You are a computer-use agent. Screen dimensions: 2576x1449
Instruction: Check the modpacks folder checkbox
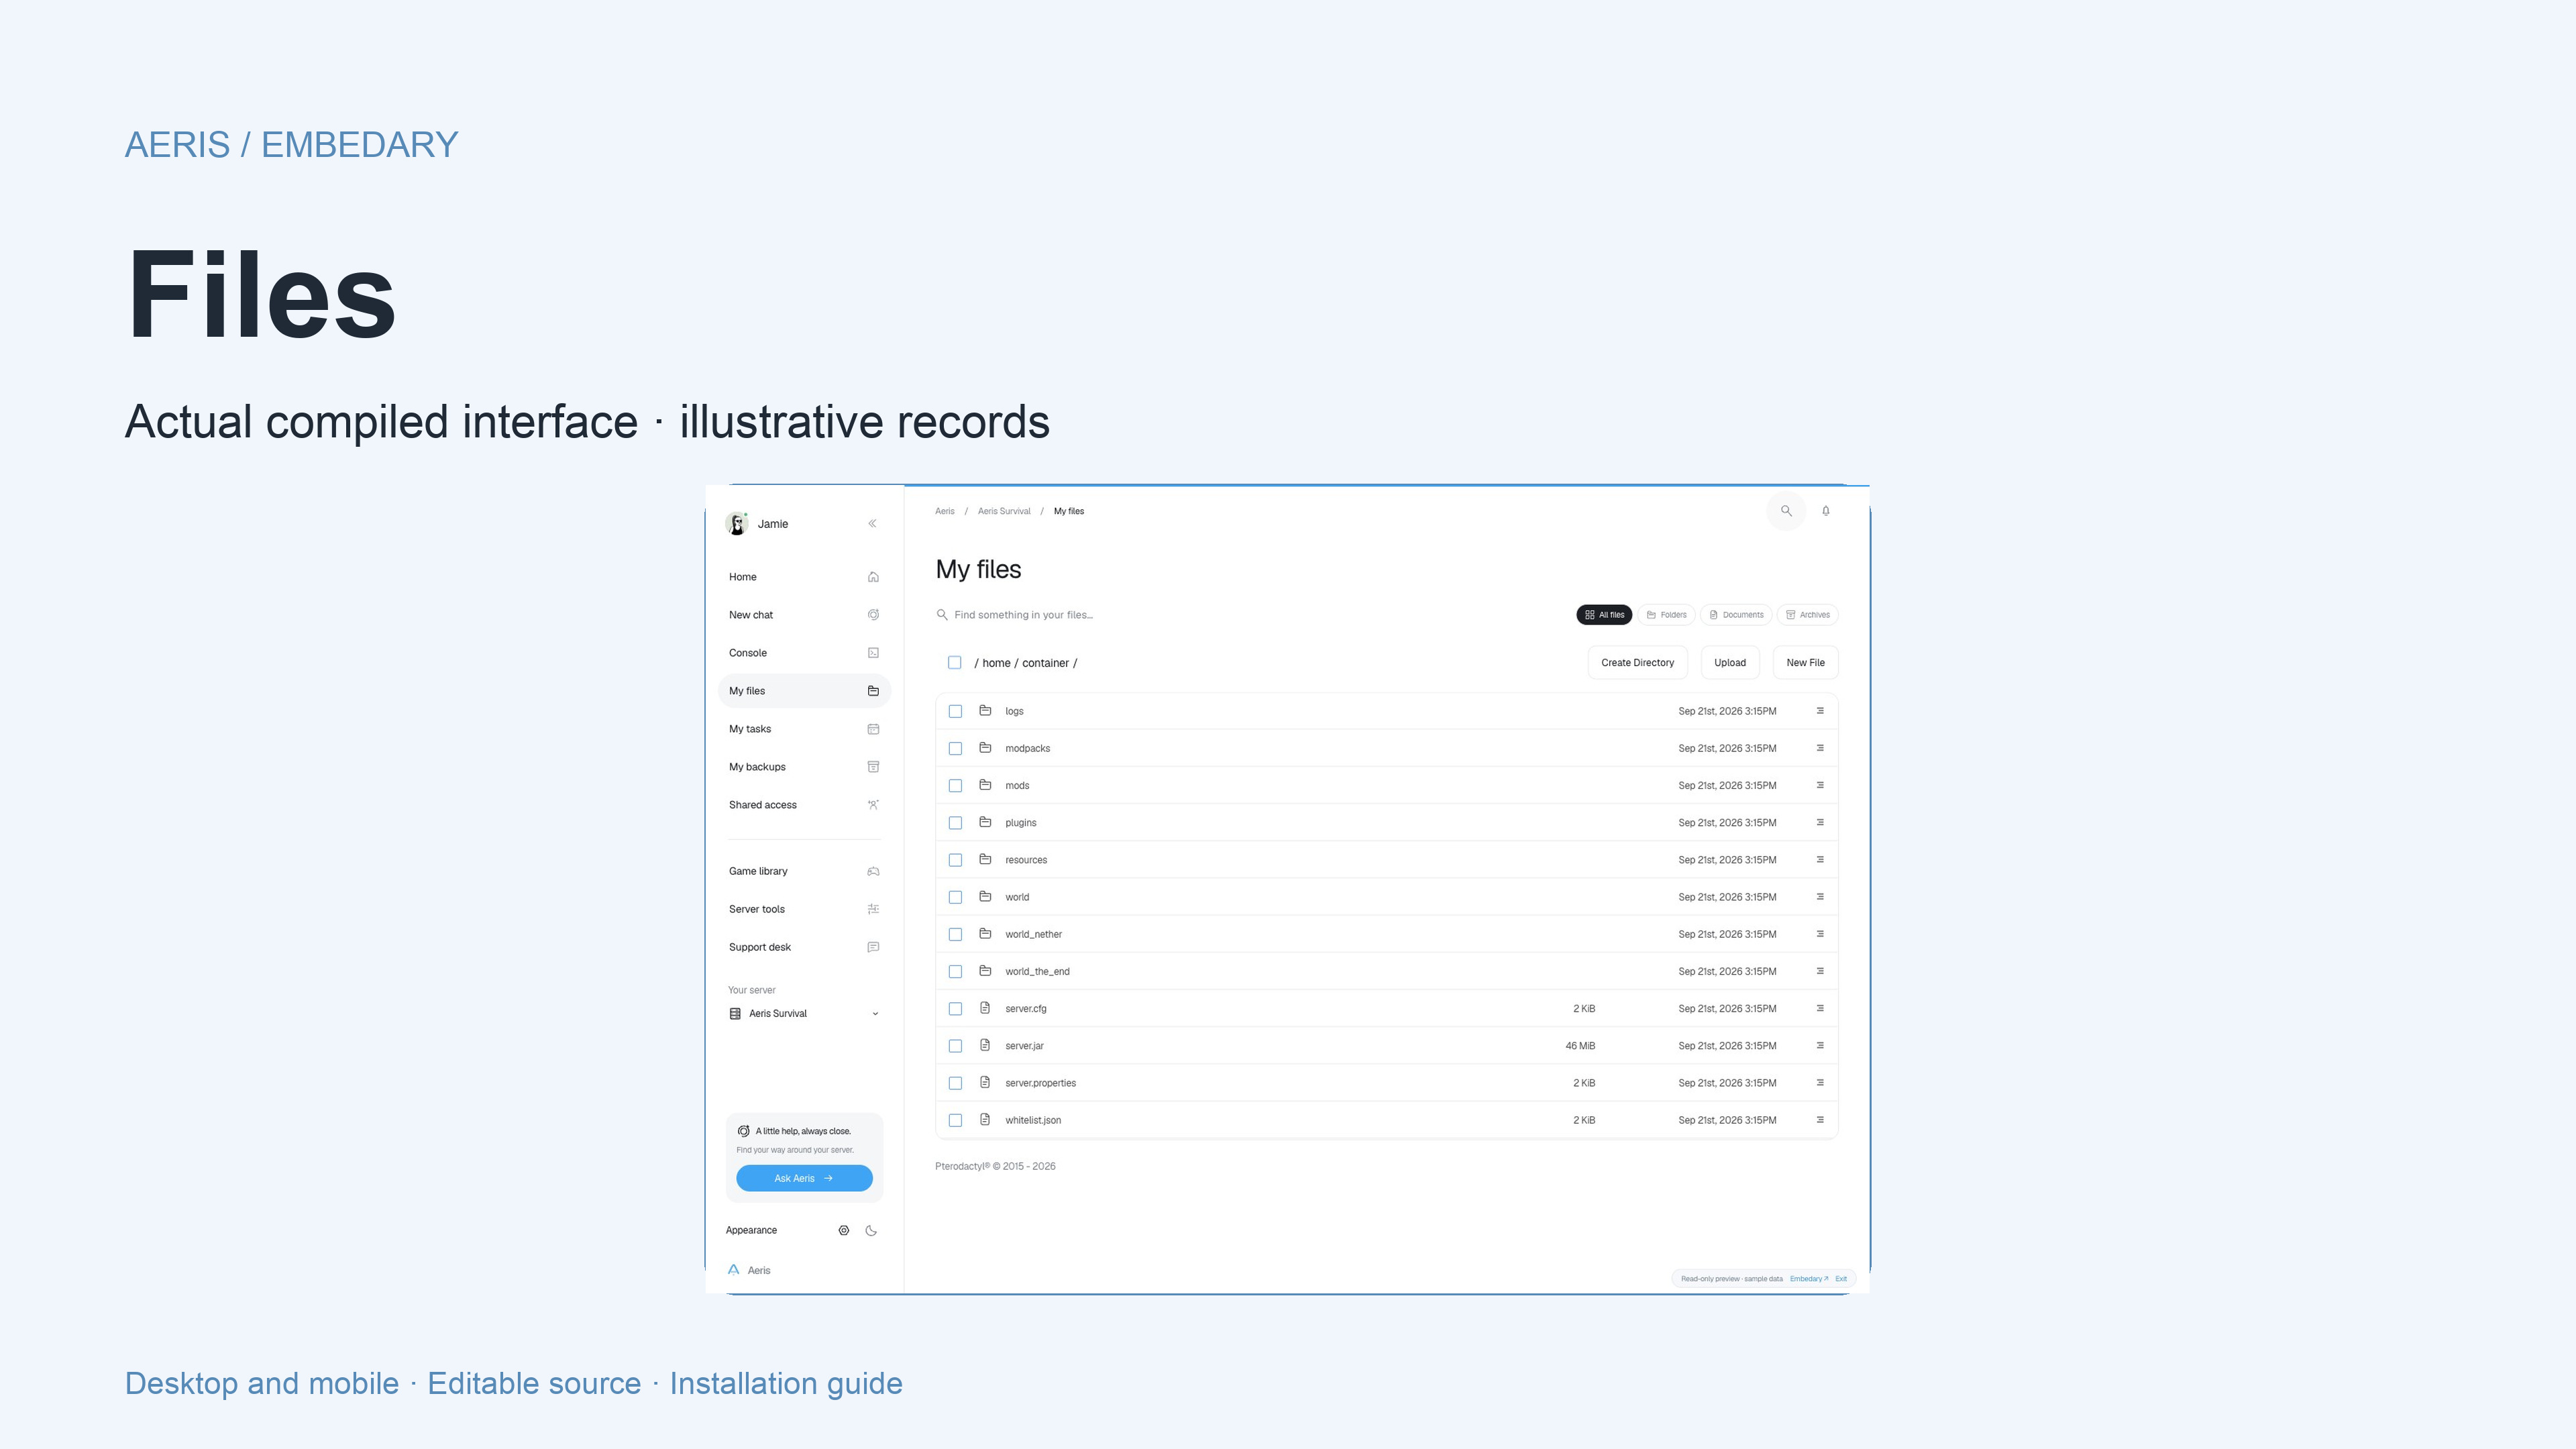(x=956, y=749)
